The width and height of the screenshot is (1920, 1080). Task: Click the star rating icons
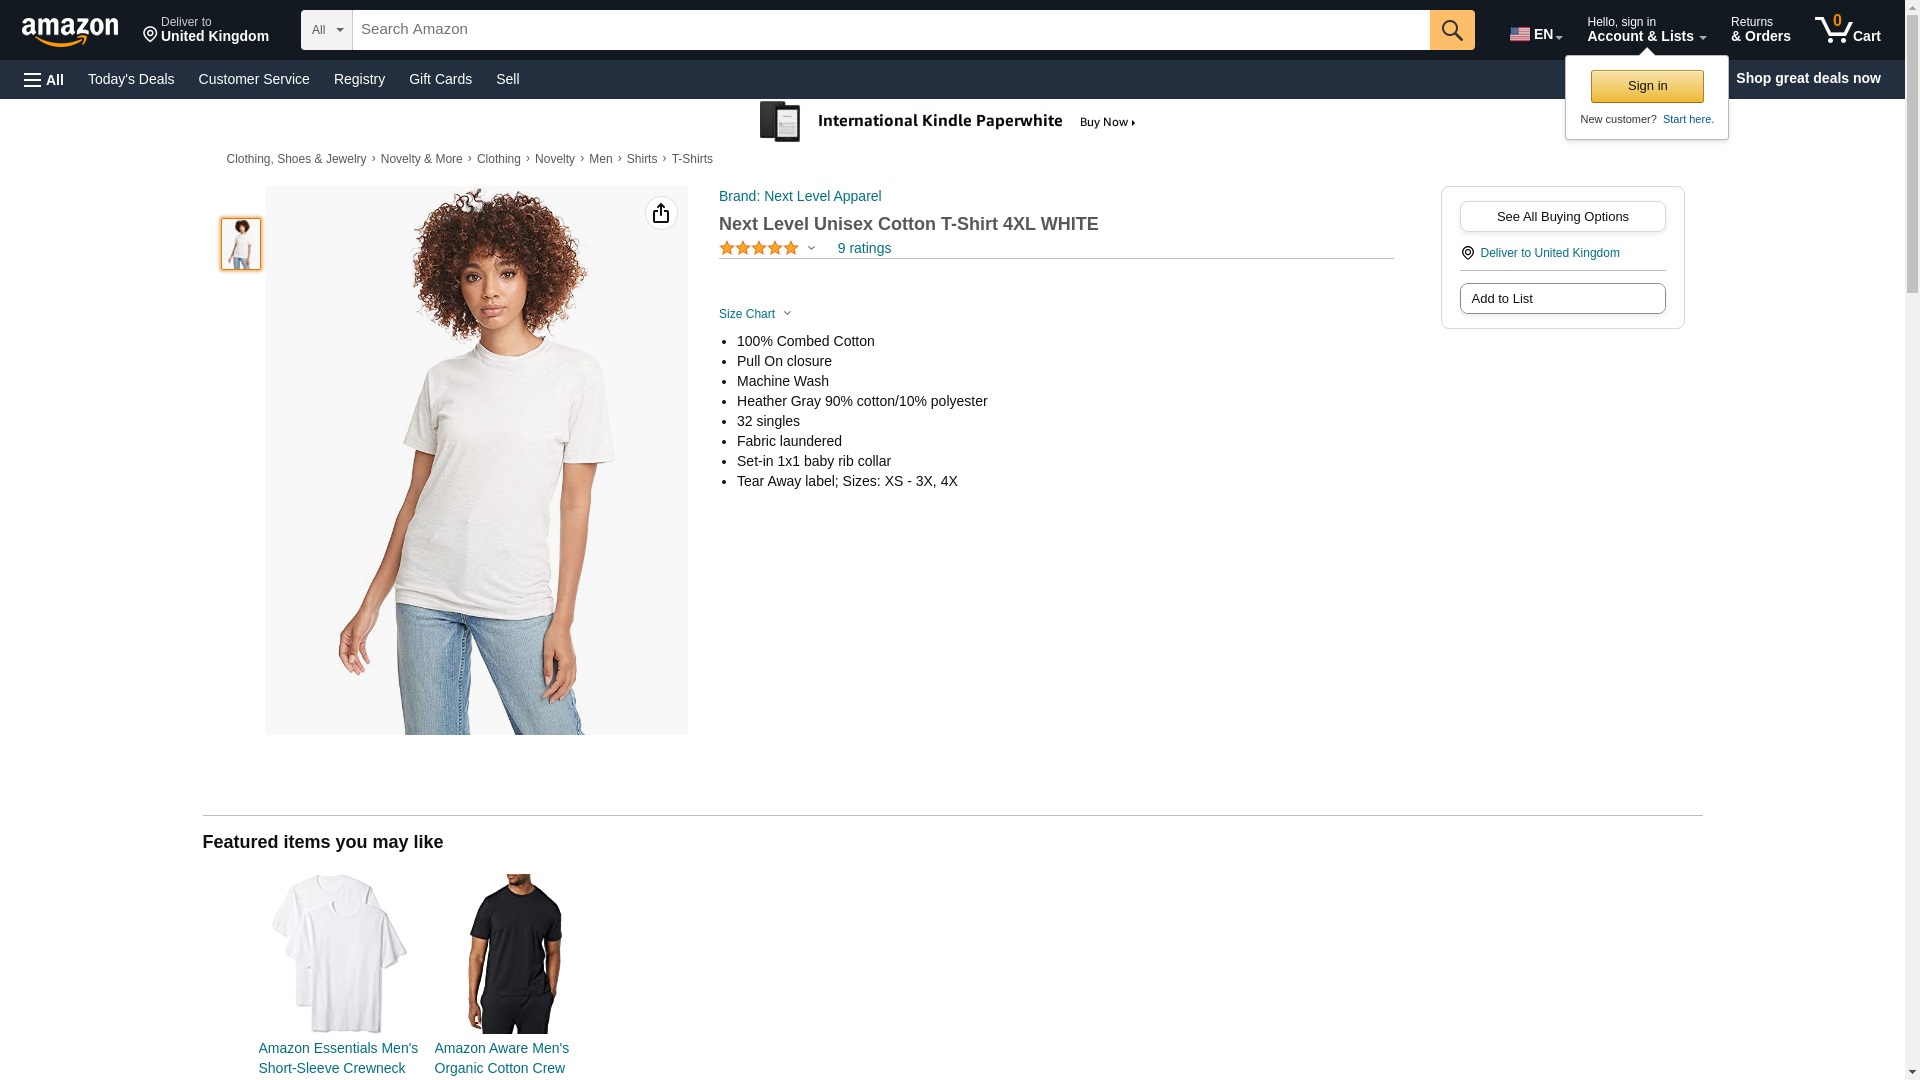pos(759,248)
